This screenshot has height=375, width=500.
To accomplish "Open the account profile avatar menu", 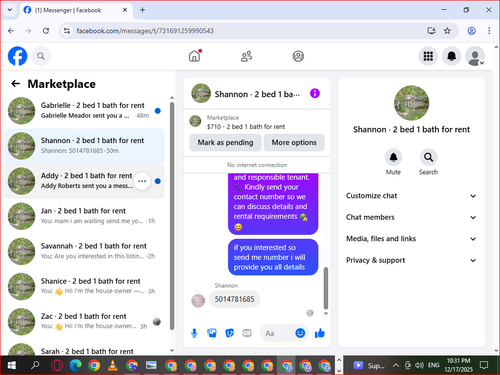I will (475, 56).
